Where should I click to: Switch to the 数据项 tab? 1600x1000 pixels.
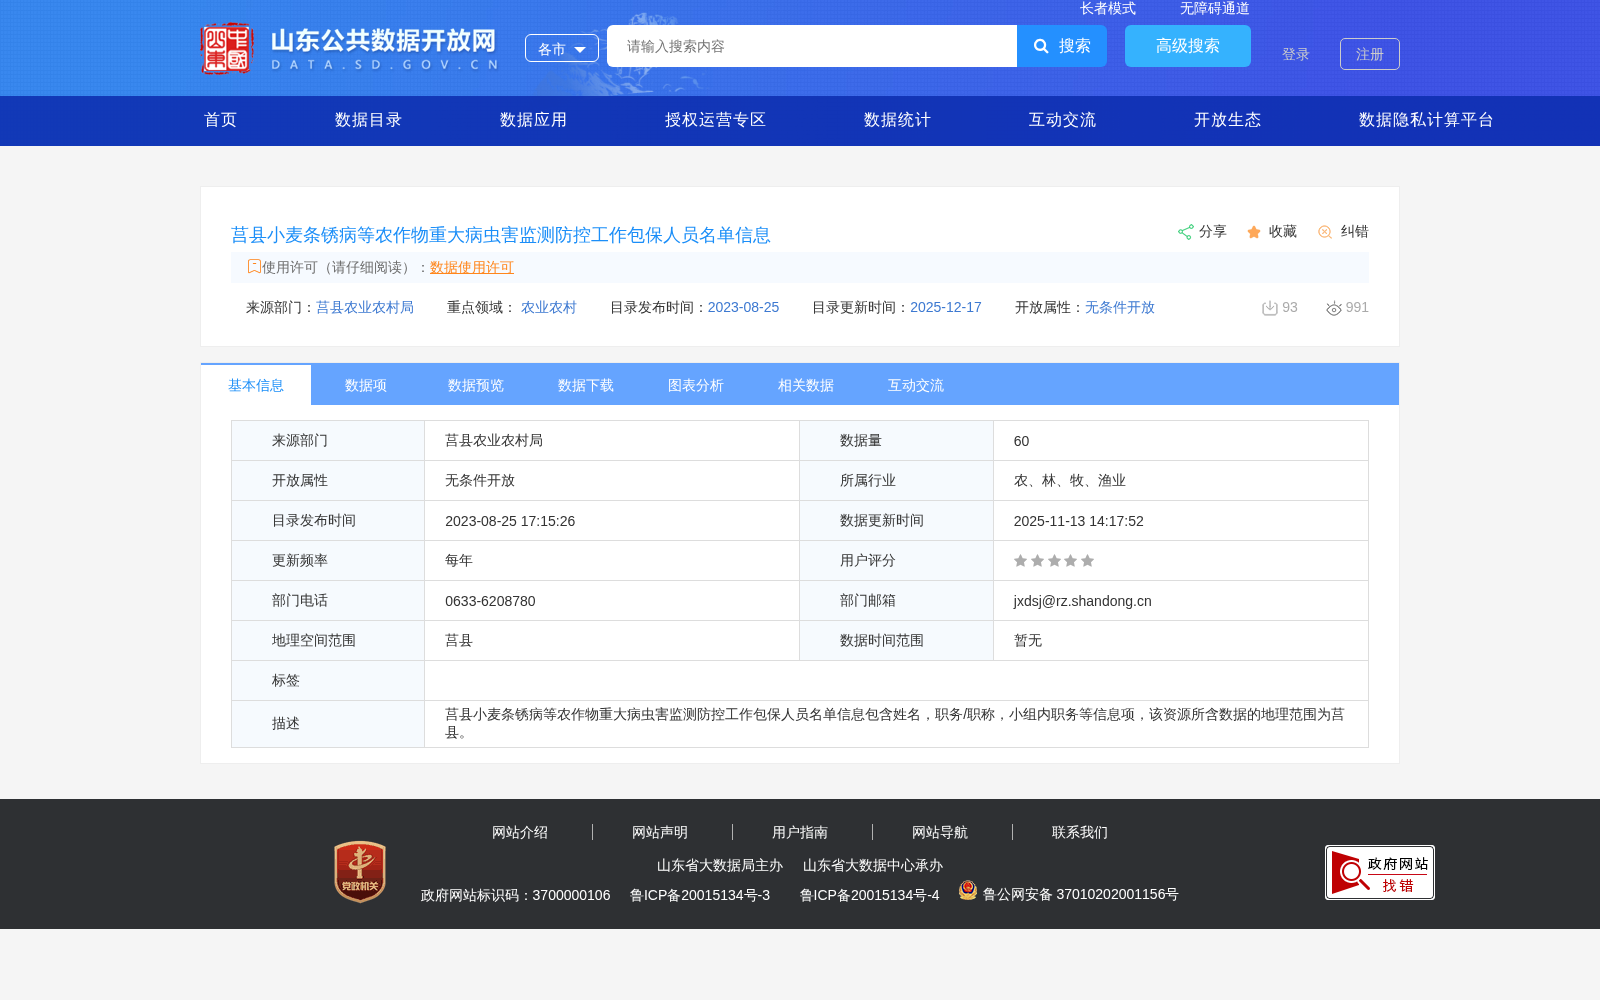click(x=366, y=385)
